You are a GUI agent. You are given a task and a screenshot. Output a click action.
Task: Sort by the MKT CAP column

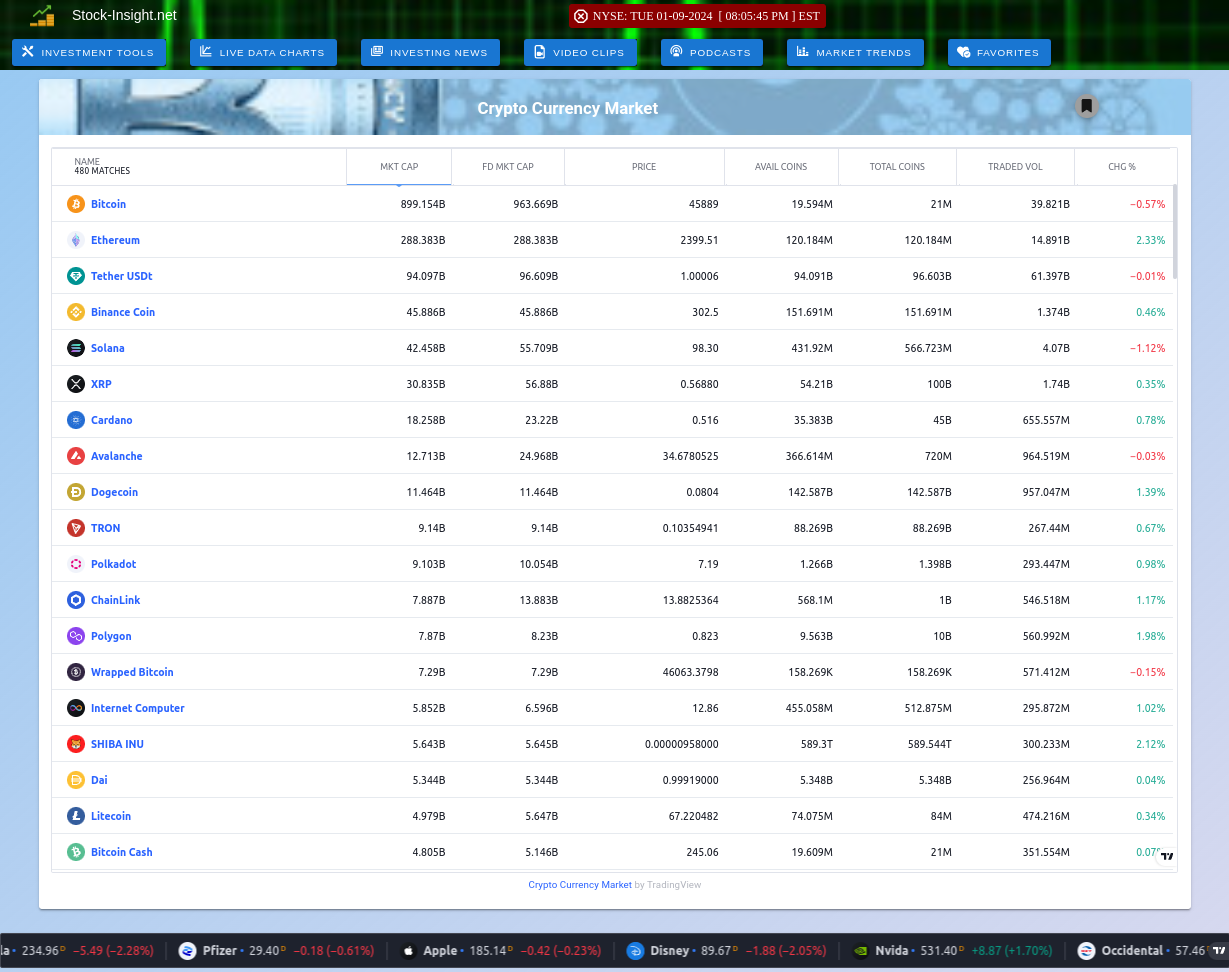pyautogui.click(x=399, y=167)
